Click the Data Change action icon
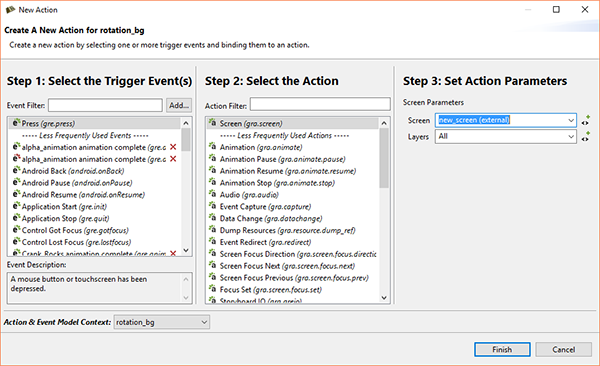This screenshot has width=600, height=366. pos(212,218)
